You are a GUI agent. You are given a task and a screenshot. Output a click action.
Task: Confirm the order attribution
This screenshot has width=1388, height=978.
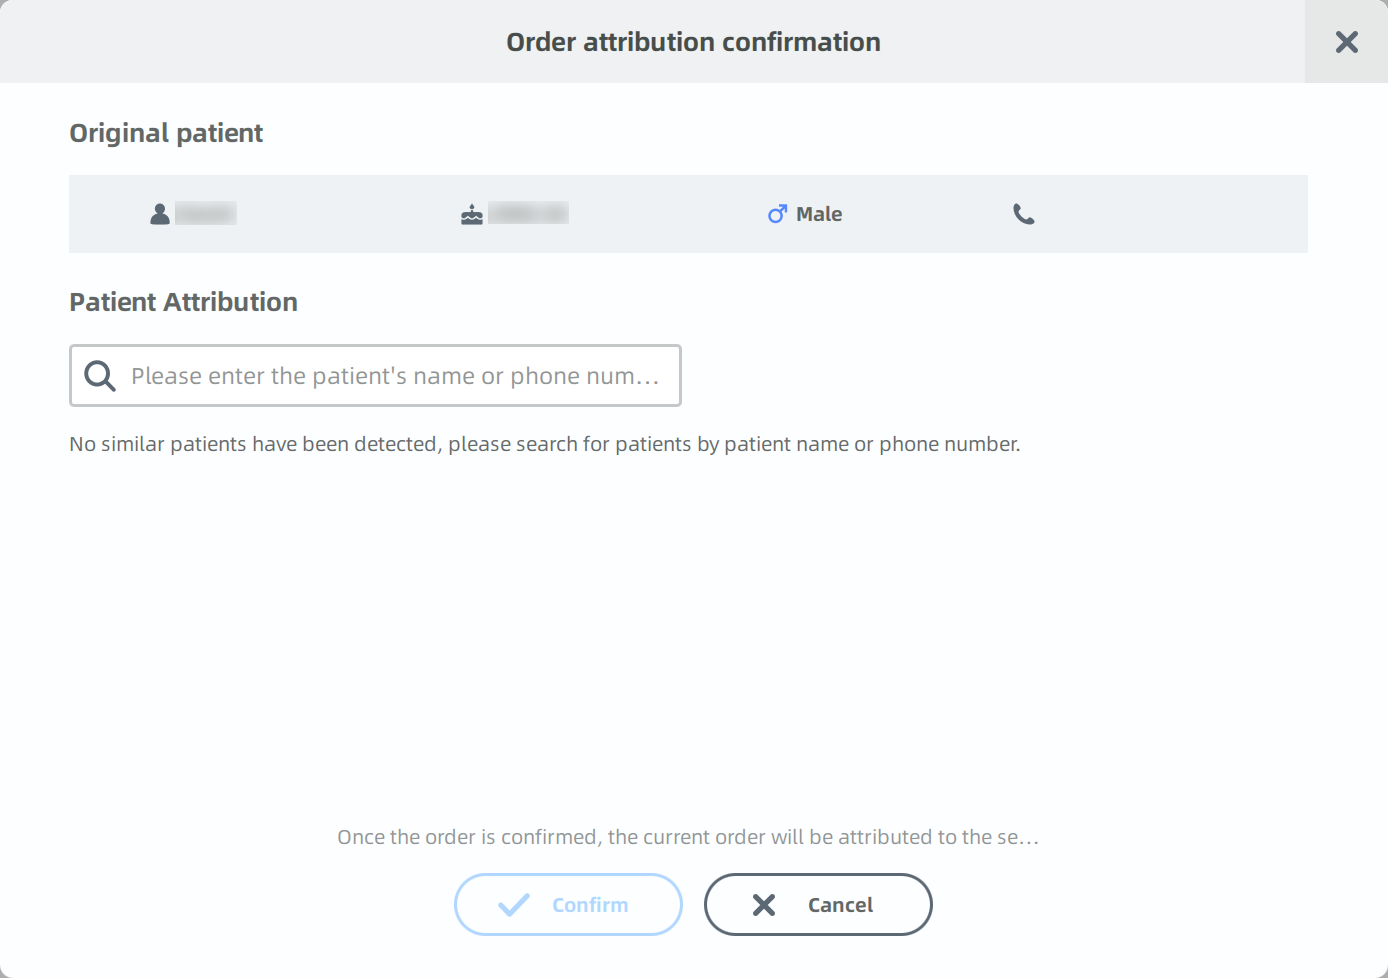pos(568,905)
